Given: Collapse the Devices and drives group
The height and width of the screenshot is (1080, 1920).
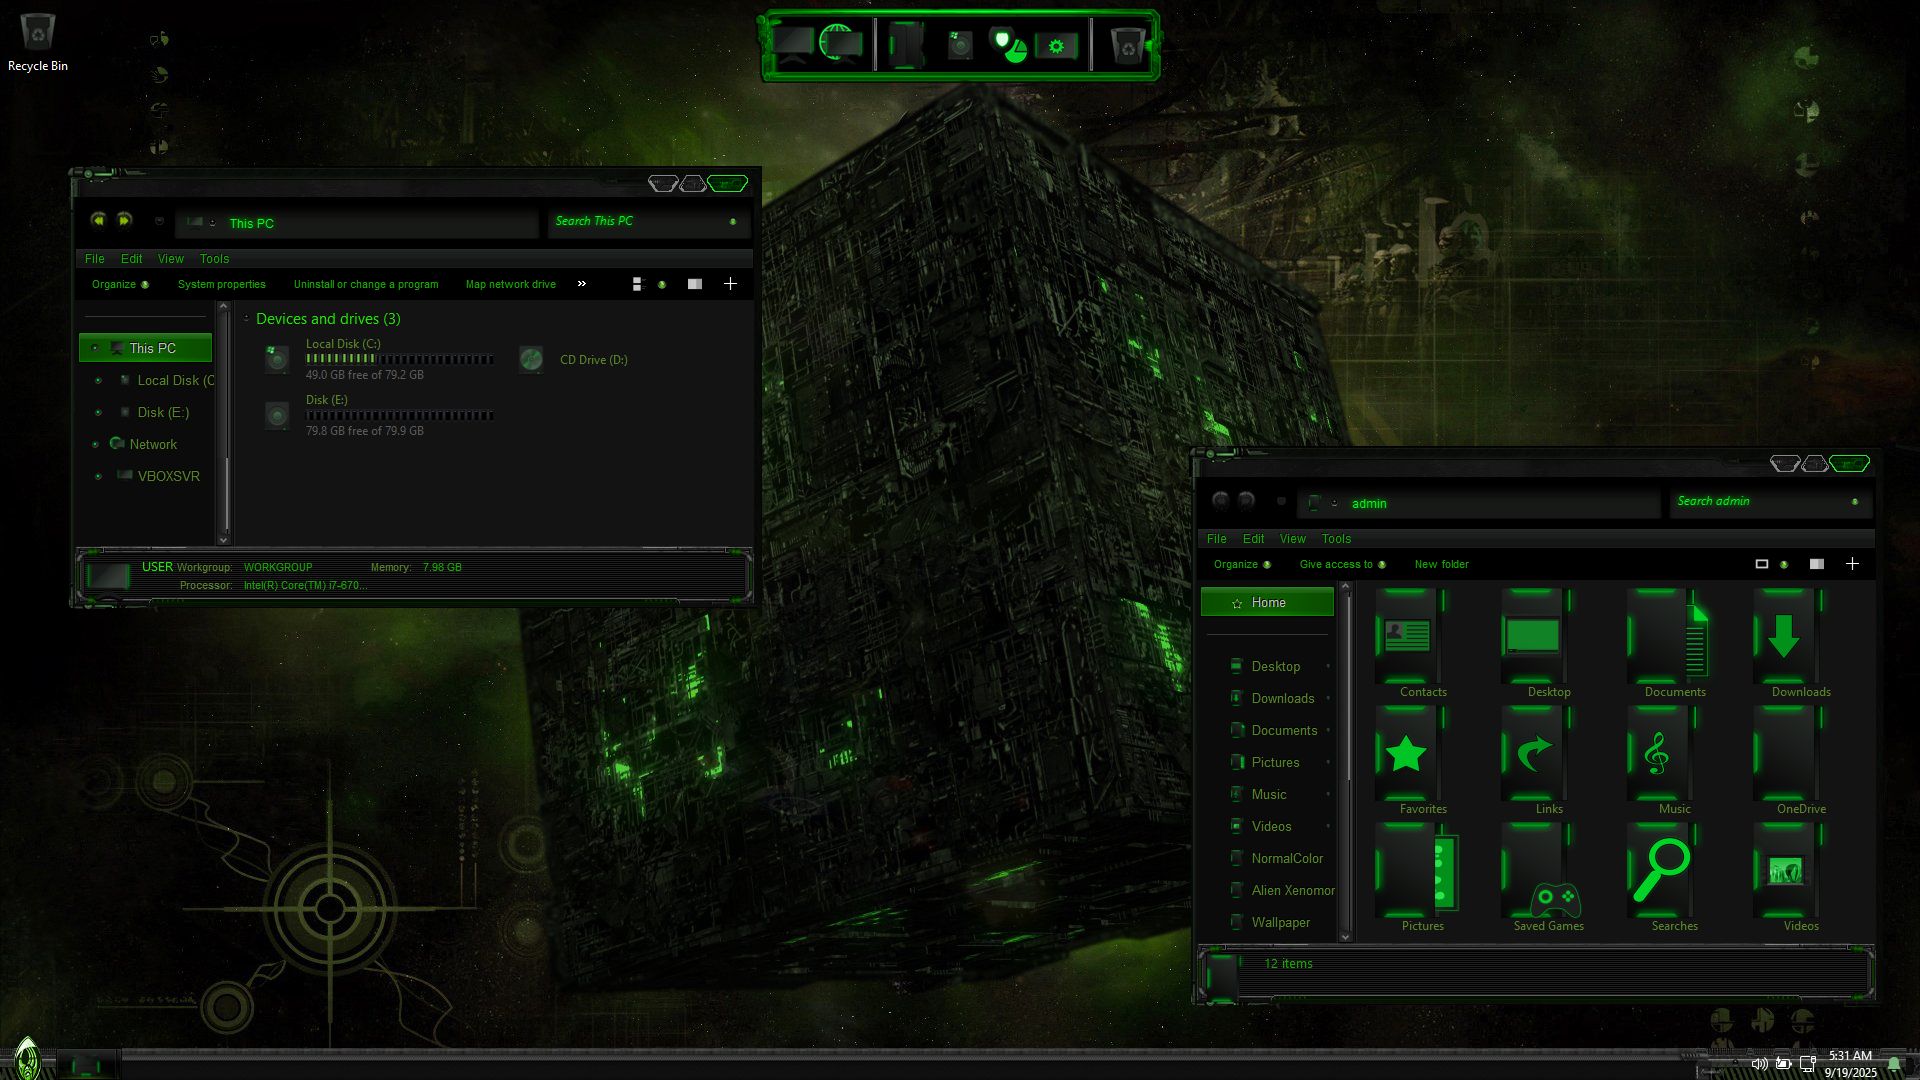Looking at the screenshot, I should (246, 319).
